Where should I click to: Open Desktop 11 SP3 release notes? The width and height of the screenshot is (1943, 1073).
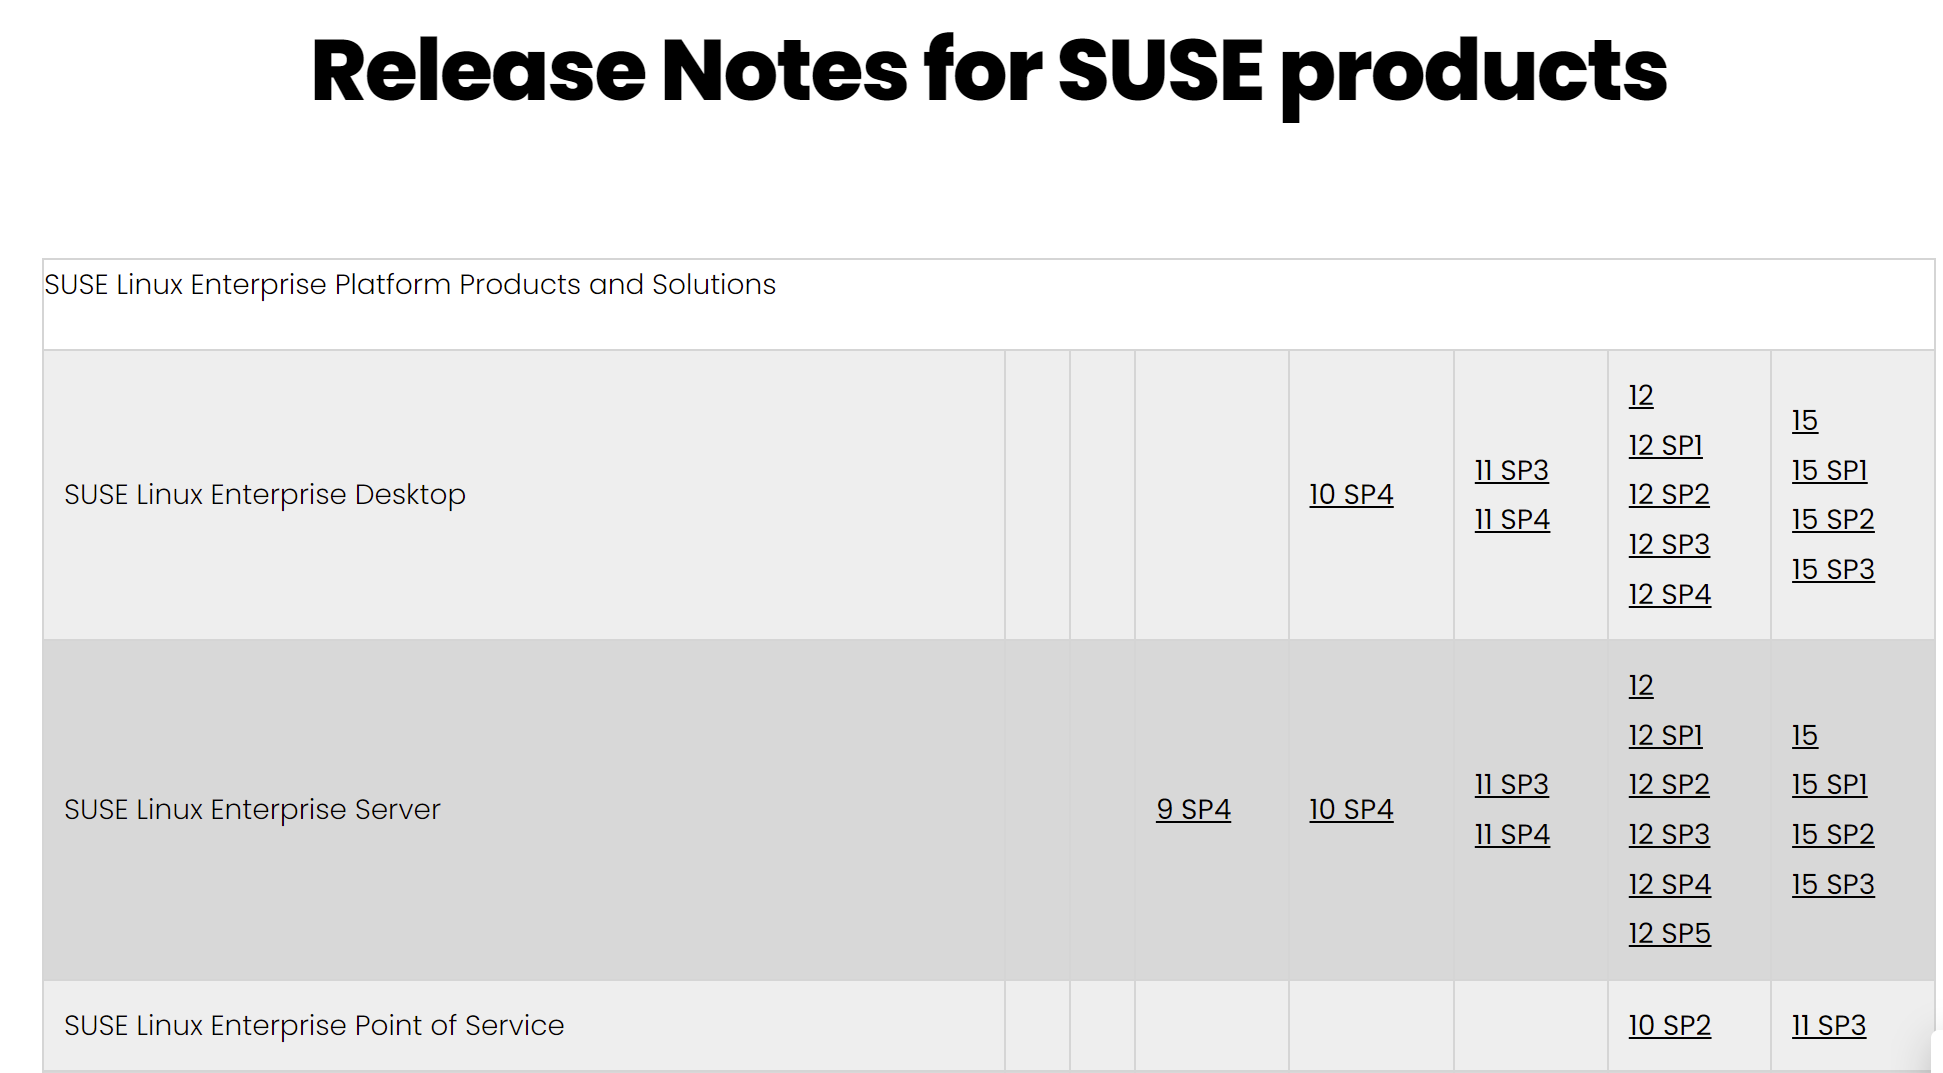point(1511,470)
